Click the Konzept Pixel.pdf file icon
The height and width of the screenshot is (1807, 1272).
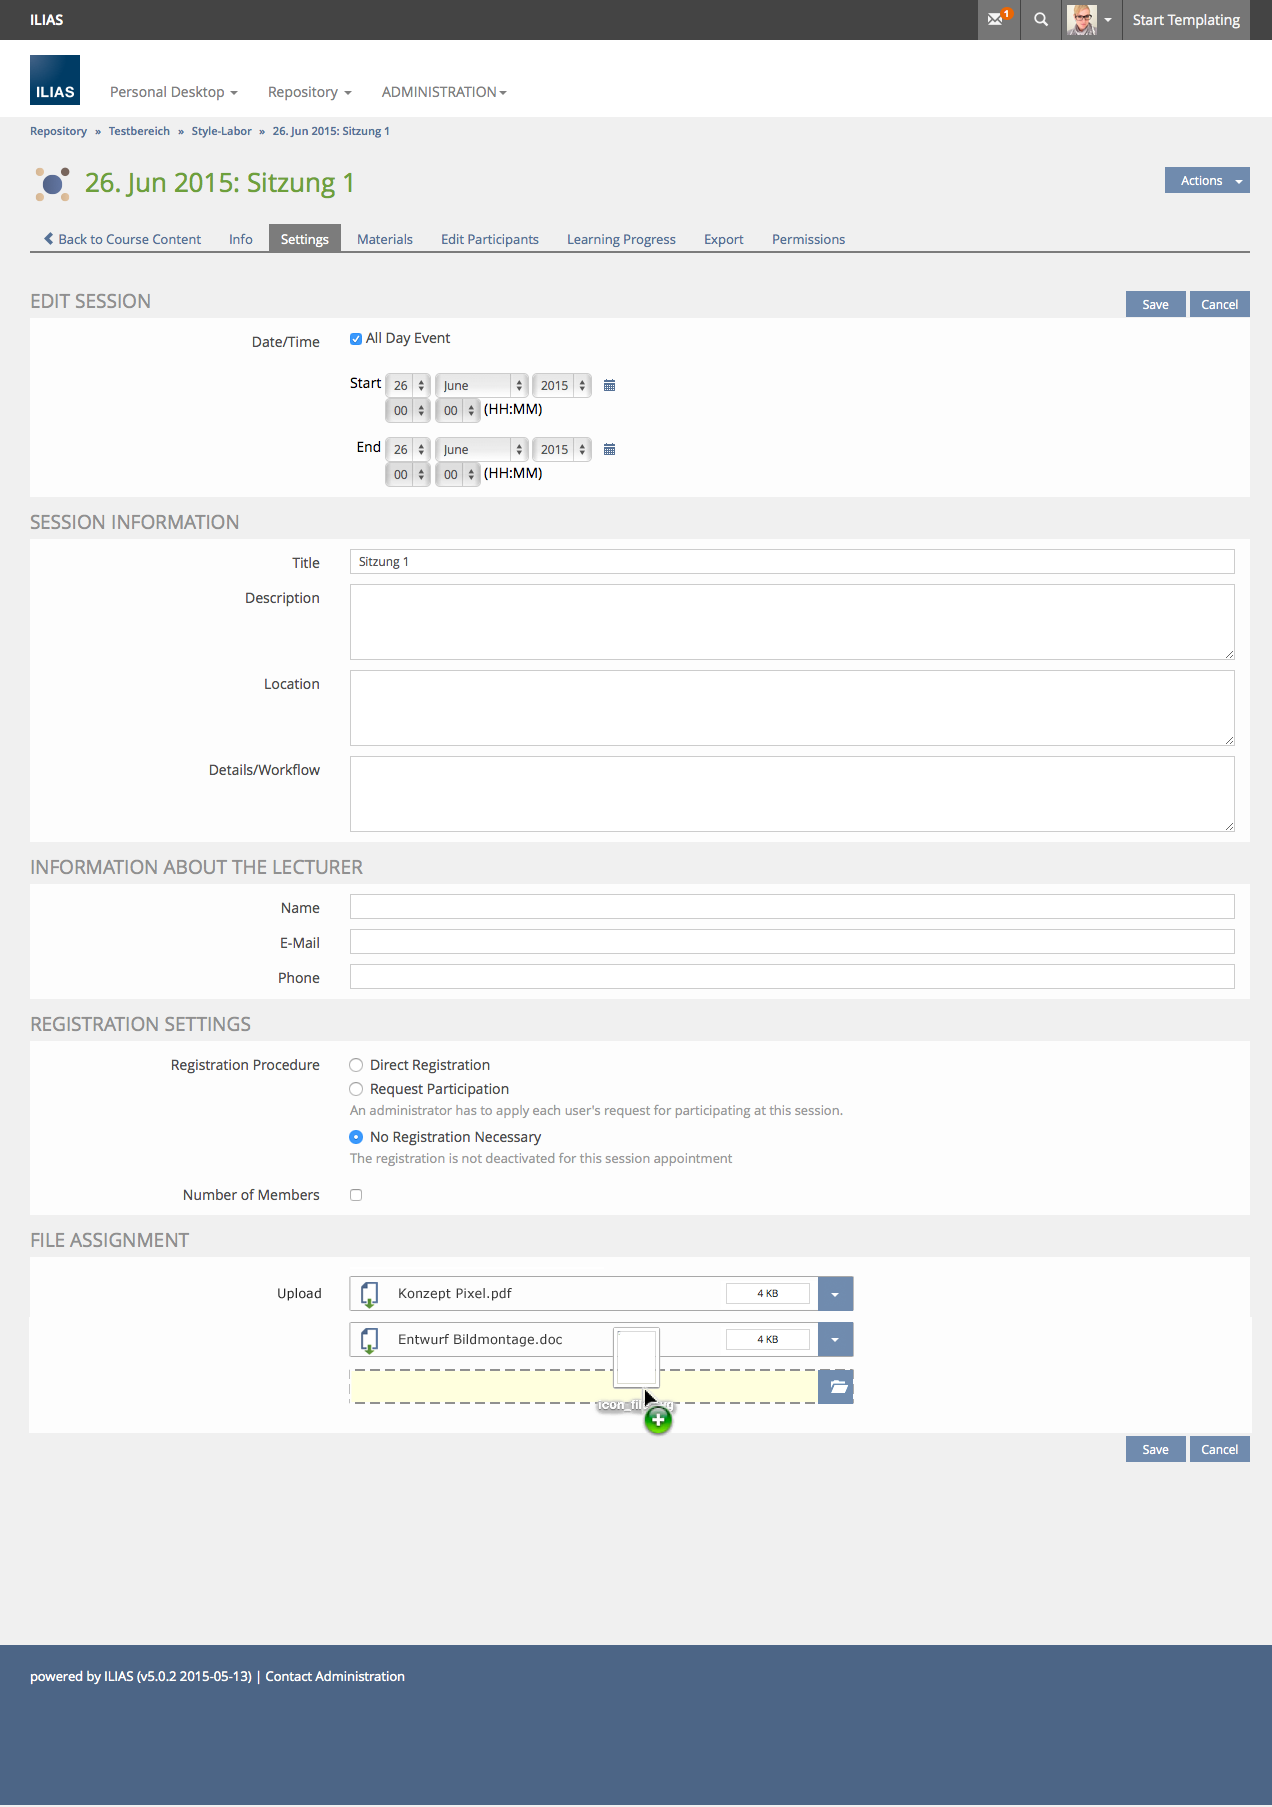pos(369,1294)
